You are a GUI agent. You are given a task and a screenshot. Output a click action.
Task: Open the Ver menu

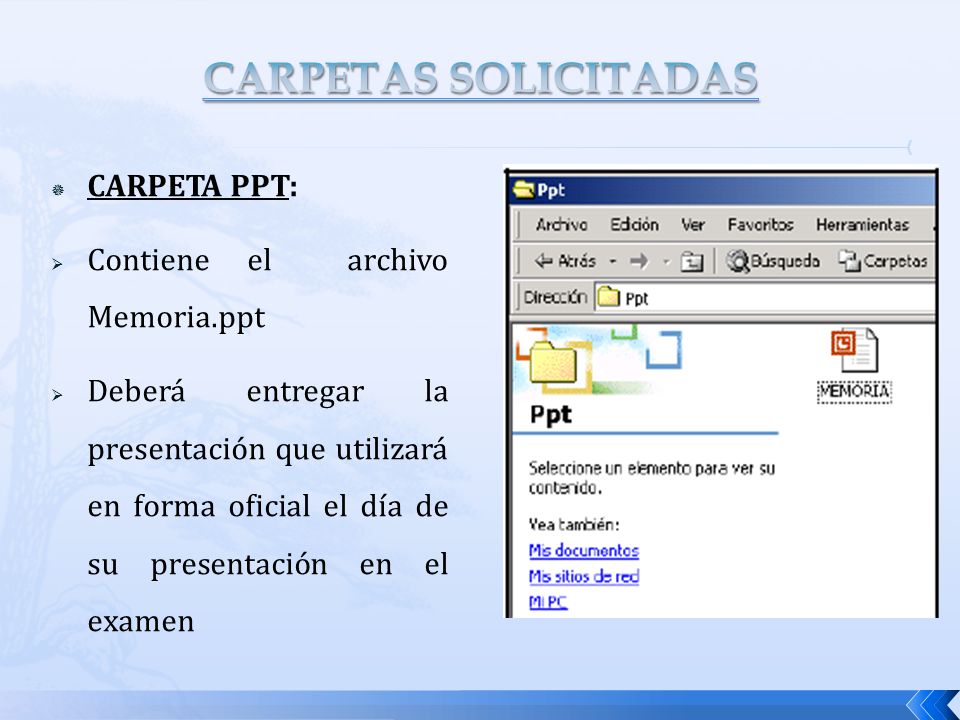(x=693, y=225)
